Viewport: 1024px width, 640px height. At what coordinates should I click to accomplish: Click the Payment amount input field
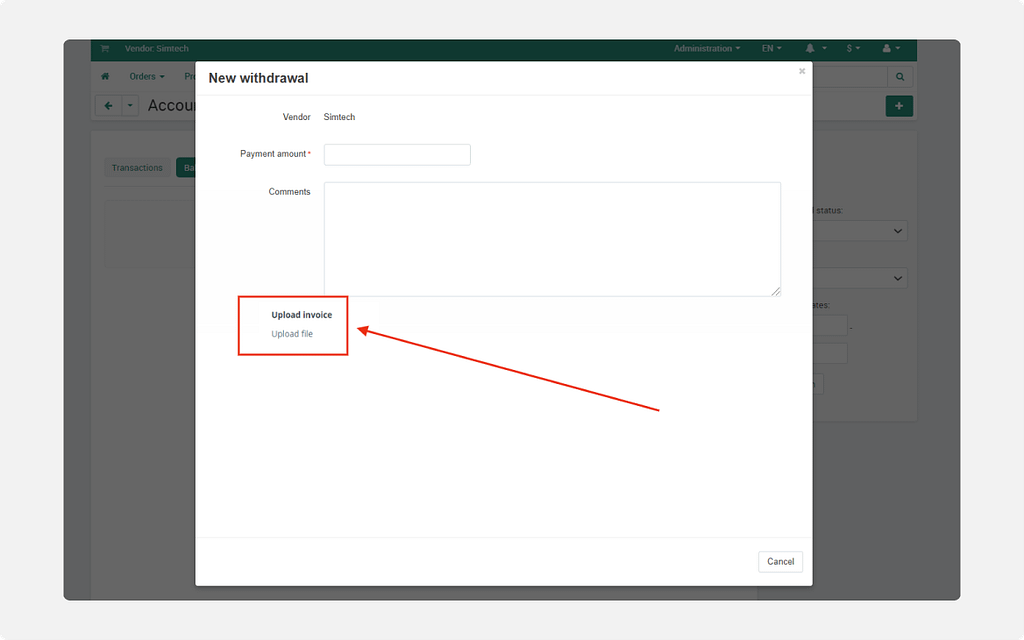pyautogui.click(x=397, y=155)
